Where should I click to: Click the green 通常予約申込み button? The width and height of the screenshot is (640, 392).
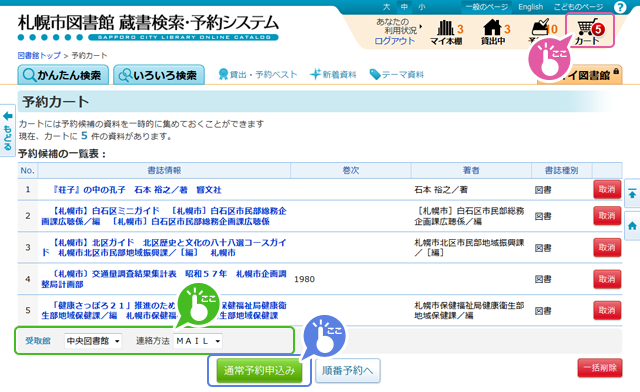[x=259, y=370]
